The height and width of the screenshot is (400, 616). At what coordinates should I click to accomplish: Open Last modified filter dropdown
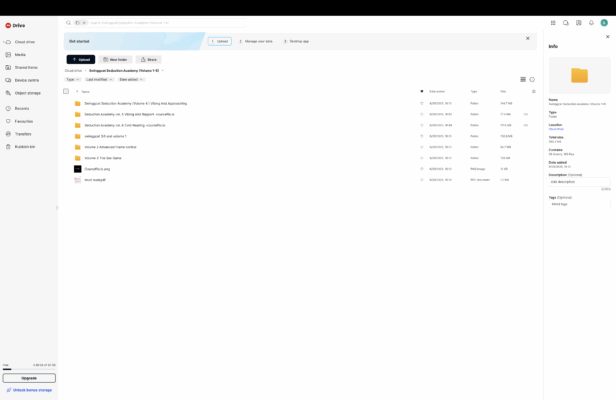(x=98, y=79)
